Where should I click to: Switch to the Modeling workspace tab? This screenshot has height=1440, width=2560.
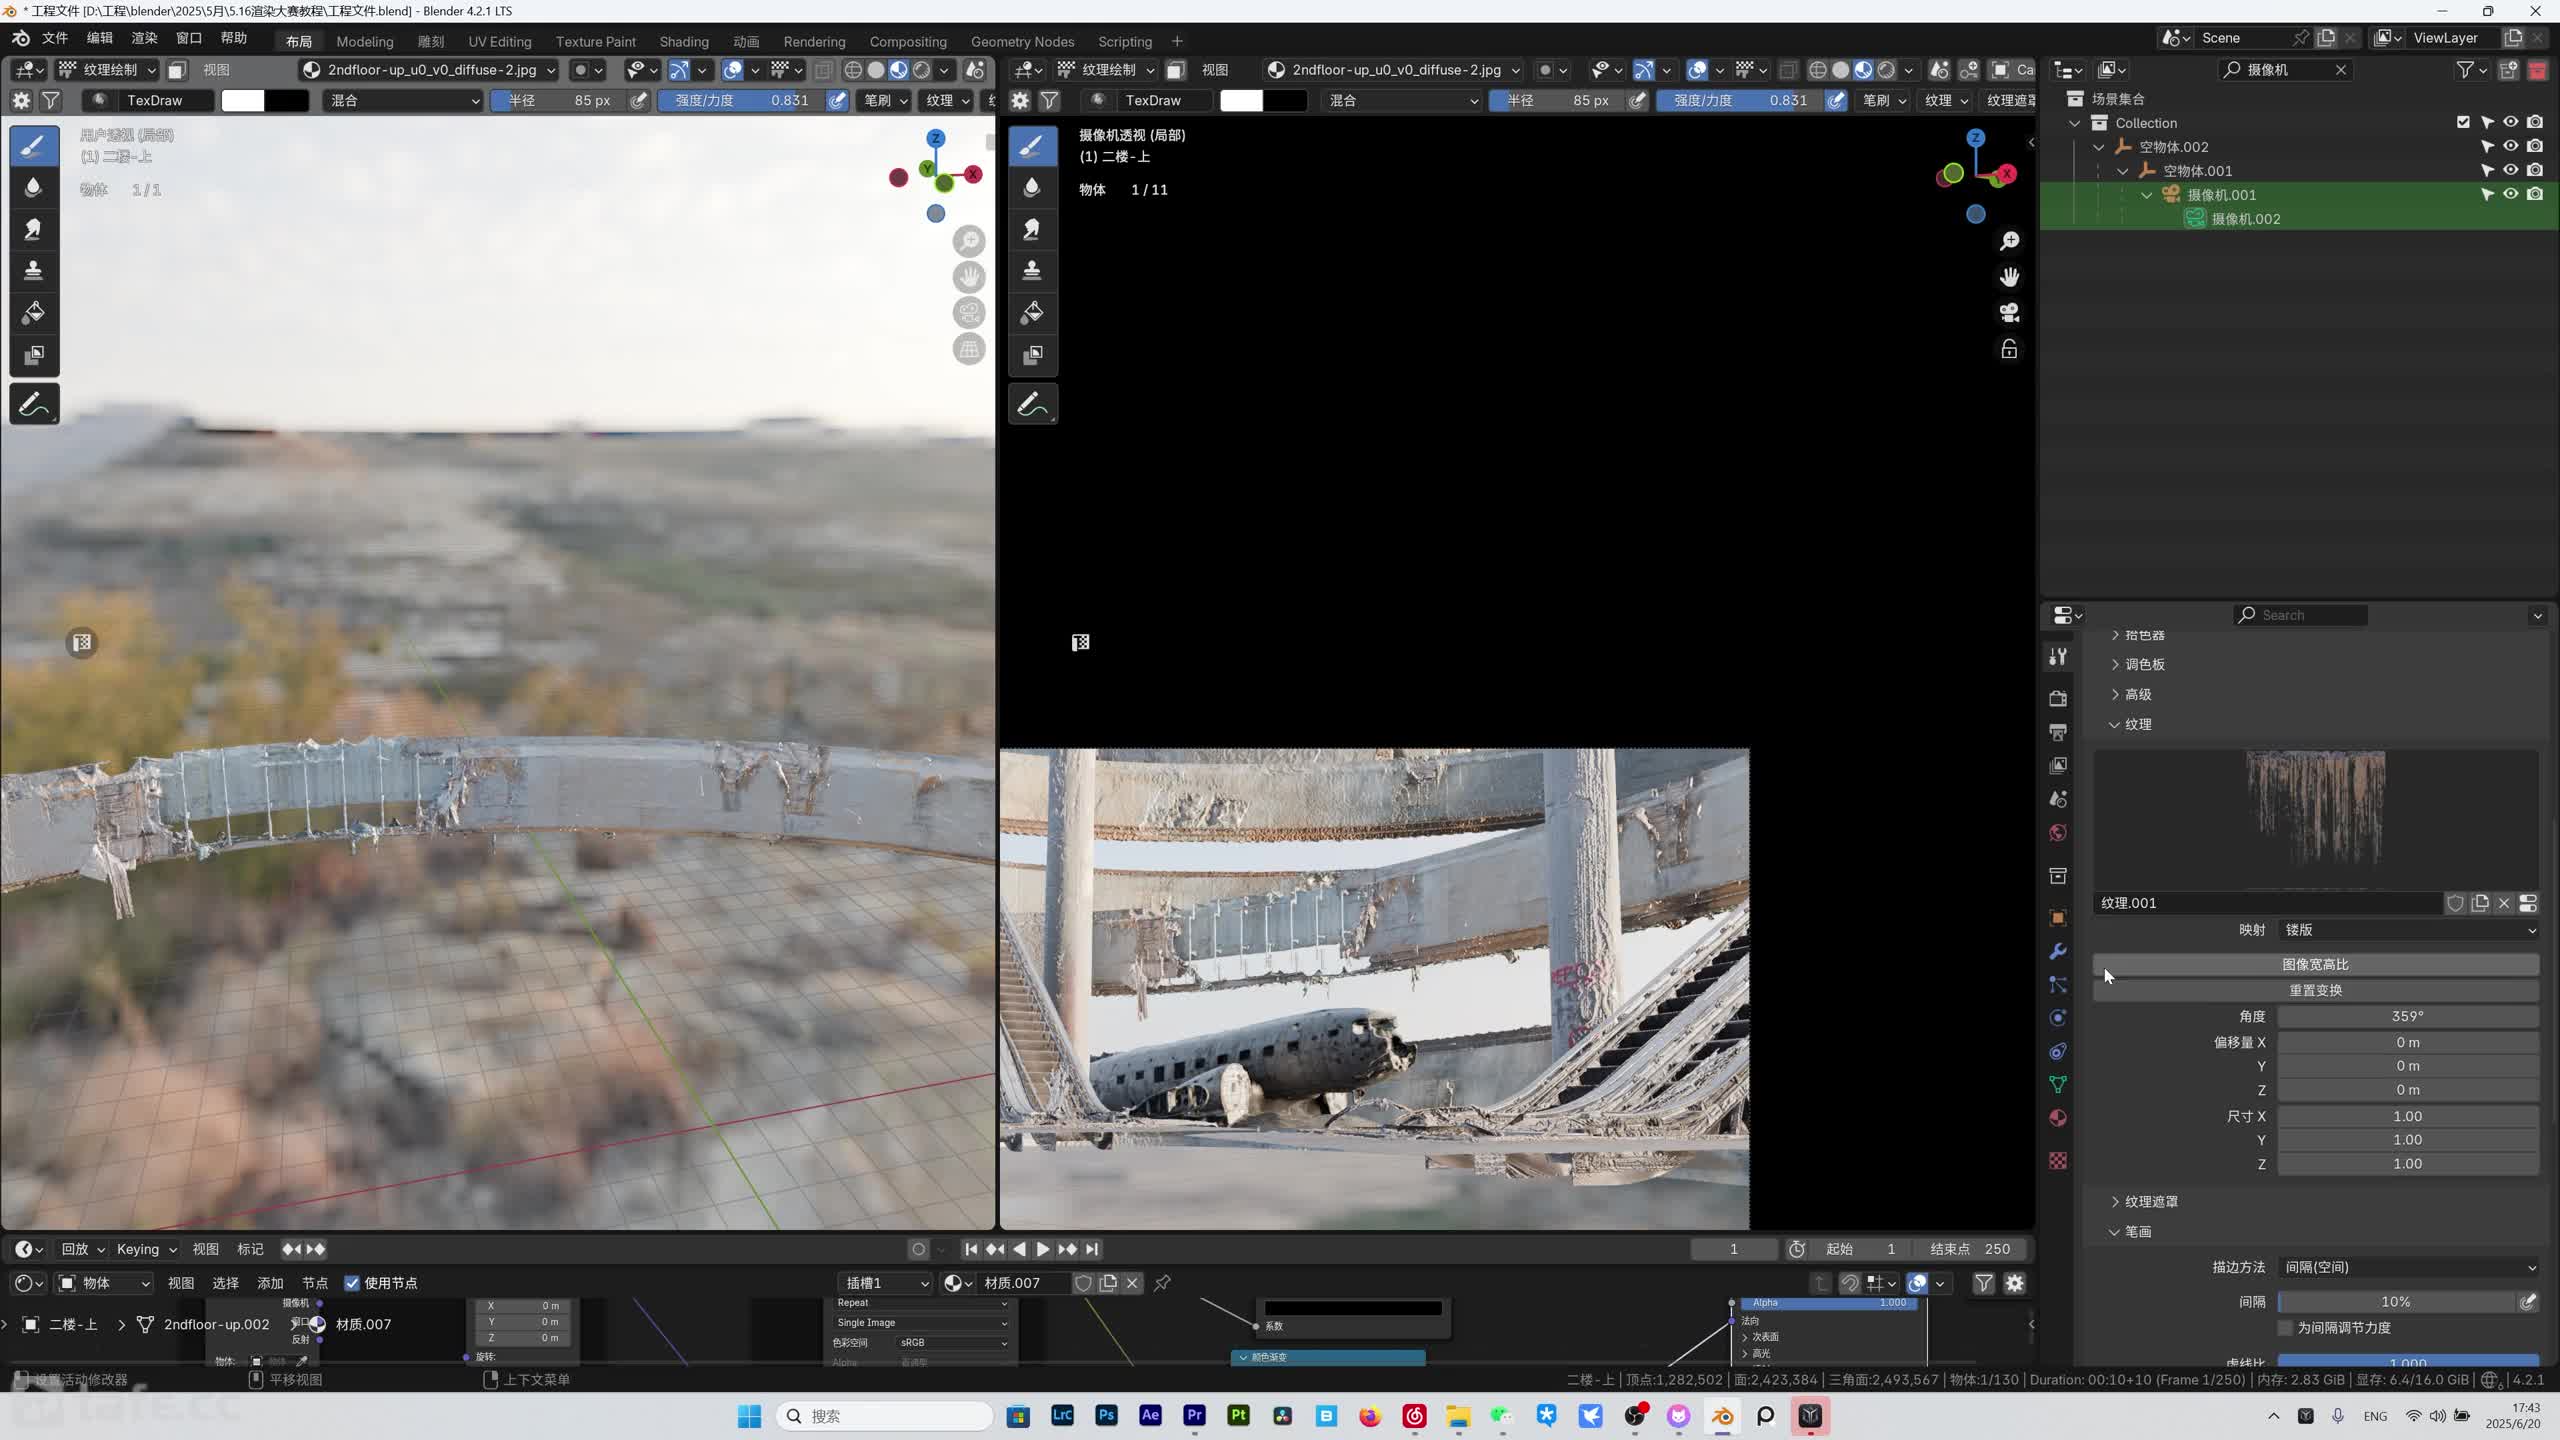(x=364, y=41)
